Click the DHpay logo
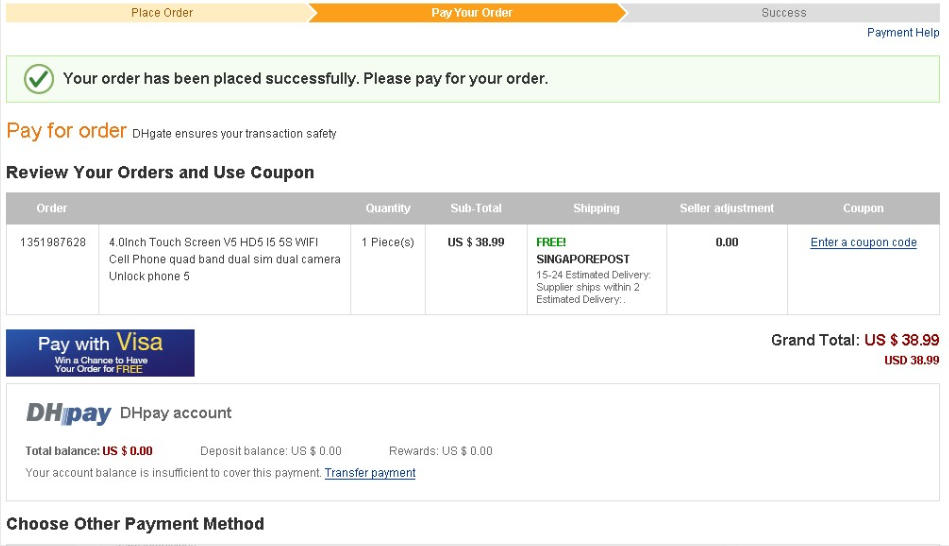Image resolution: width=949 pixels, height=546 pixels. (68, 413)
